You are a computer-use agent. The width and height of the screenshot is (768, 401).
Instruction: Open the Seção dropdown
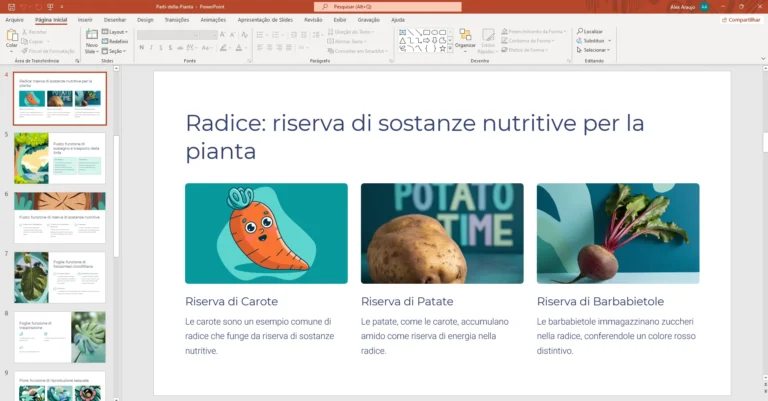114,51
